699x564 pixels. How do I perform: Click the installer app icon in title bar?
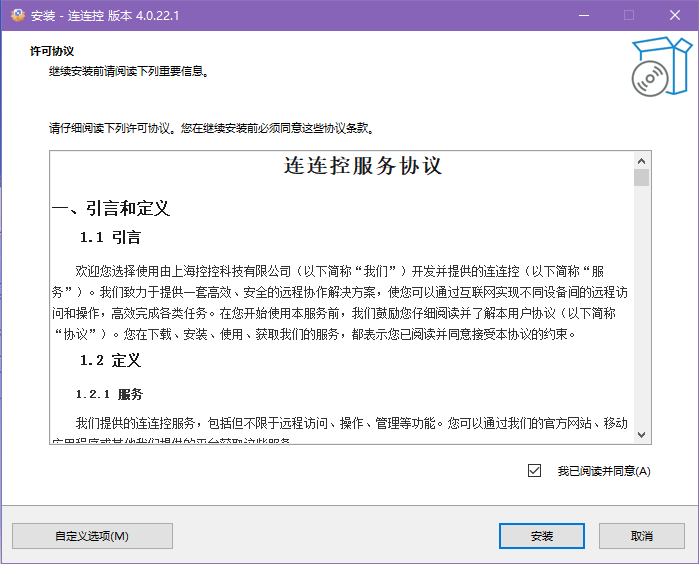tap(18, 15)
